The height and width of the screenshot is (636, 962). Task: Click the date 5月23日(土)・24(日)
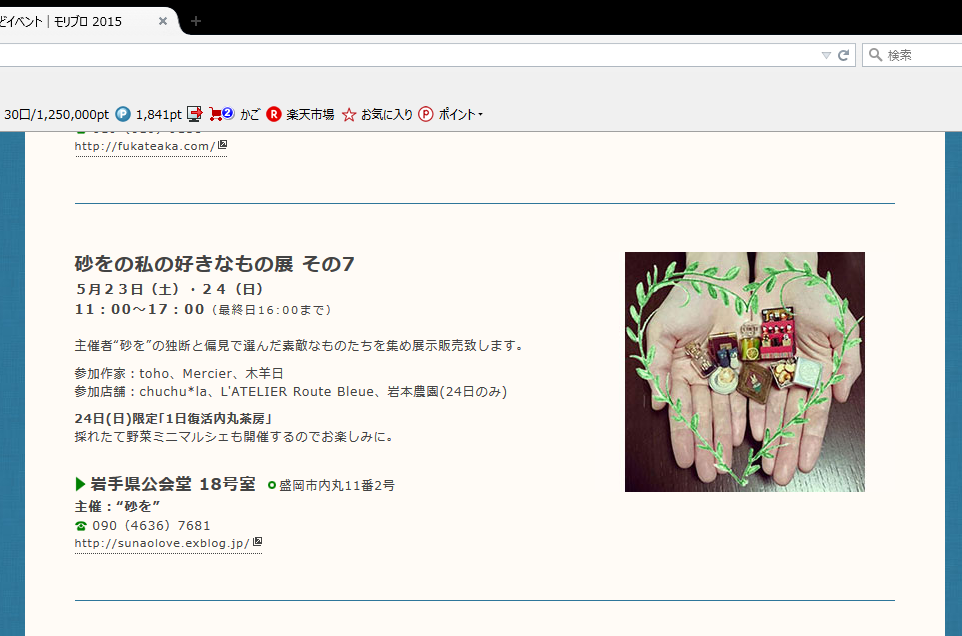pos(169,289)
